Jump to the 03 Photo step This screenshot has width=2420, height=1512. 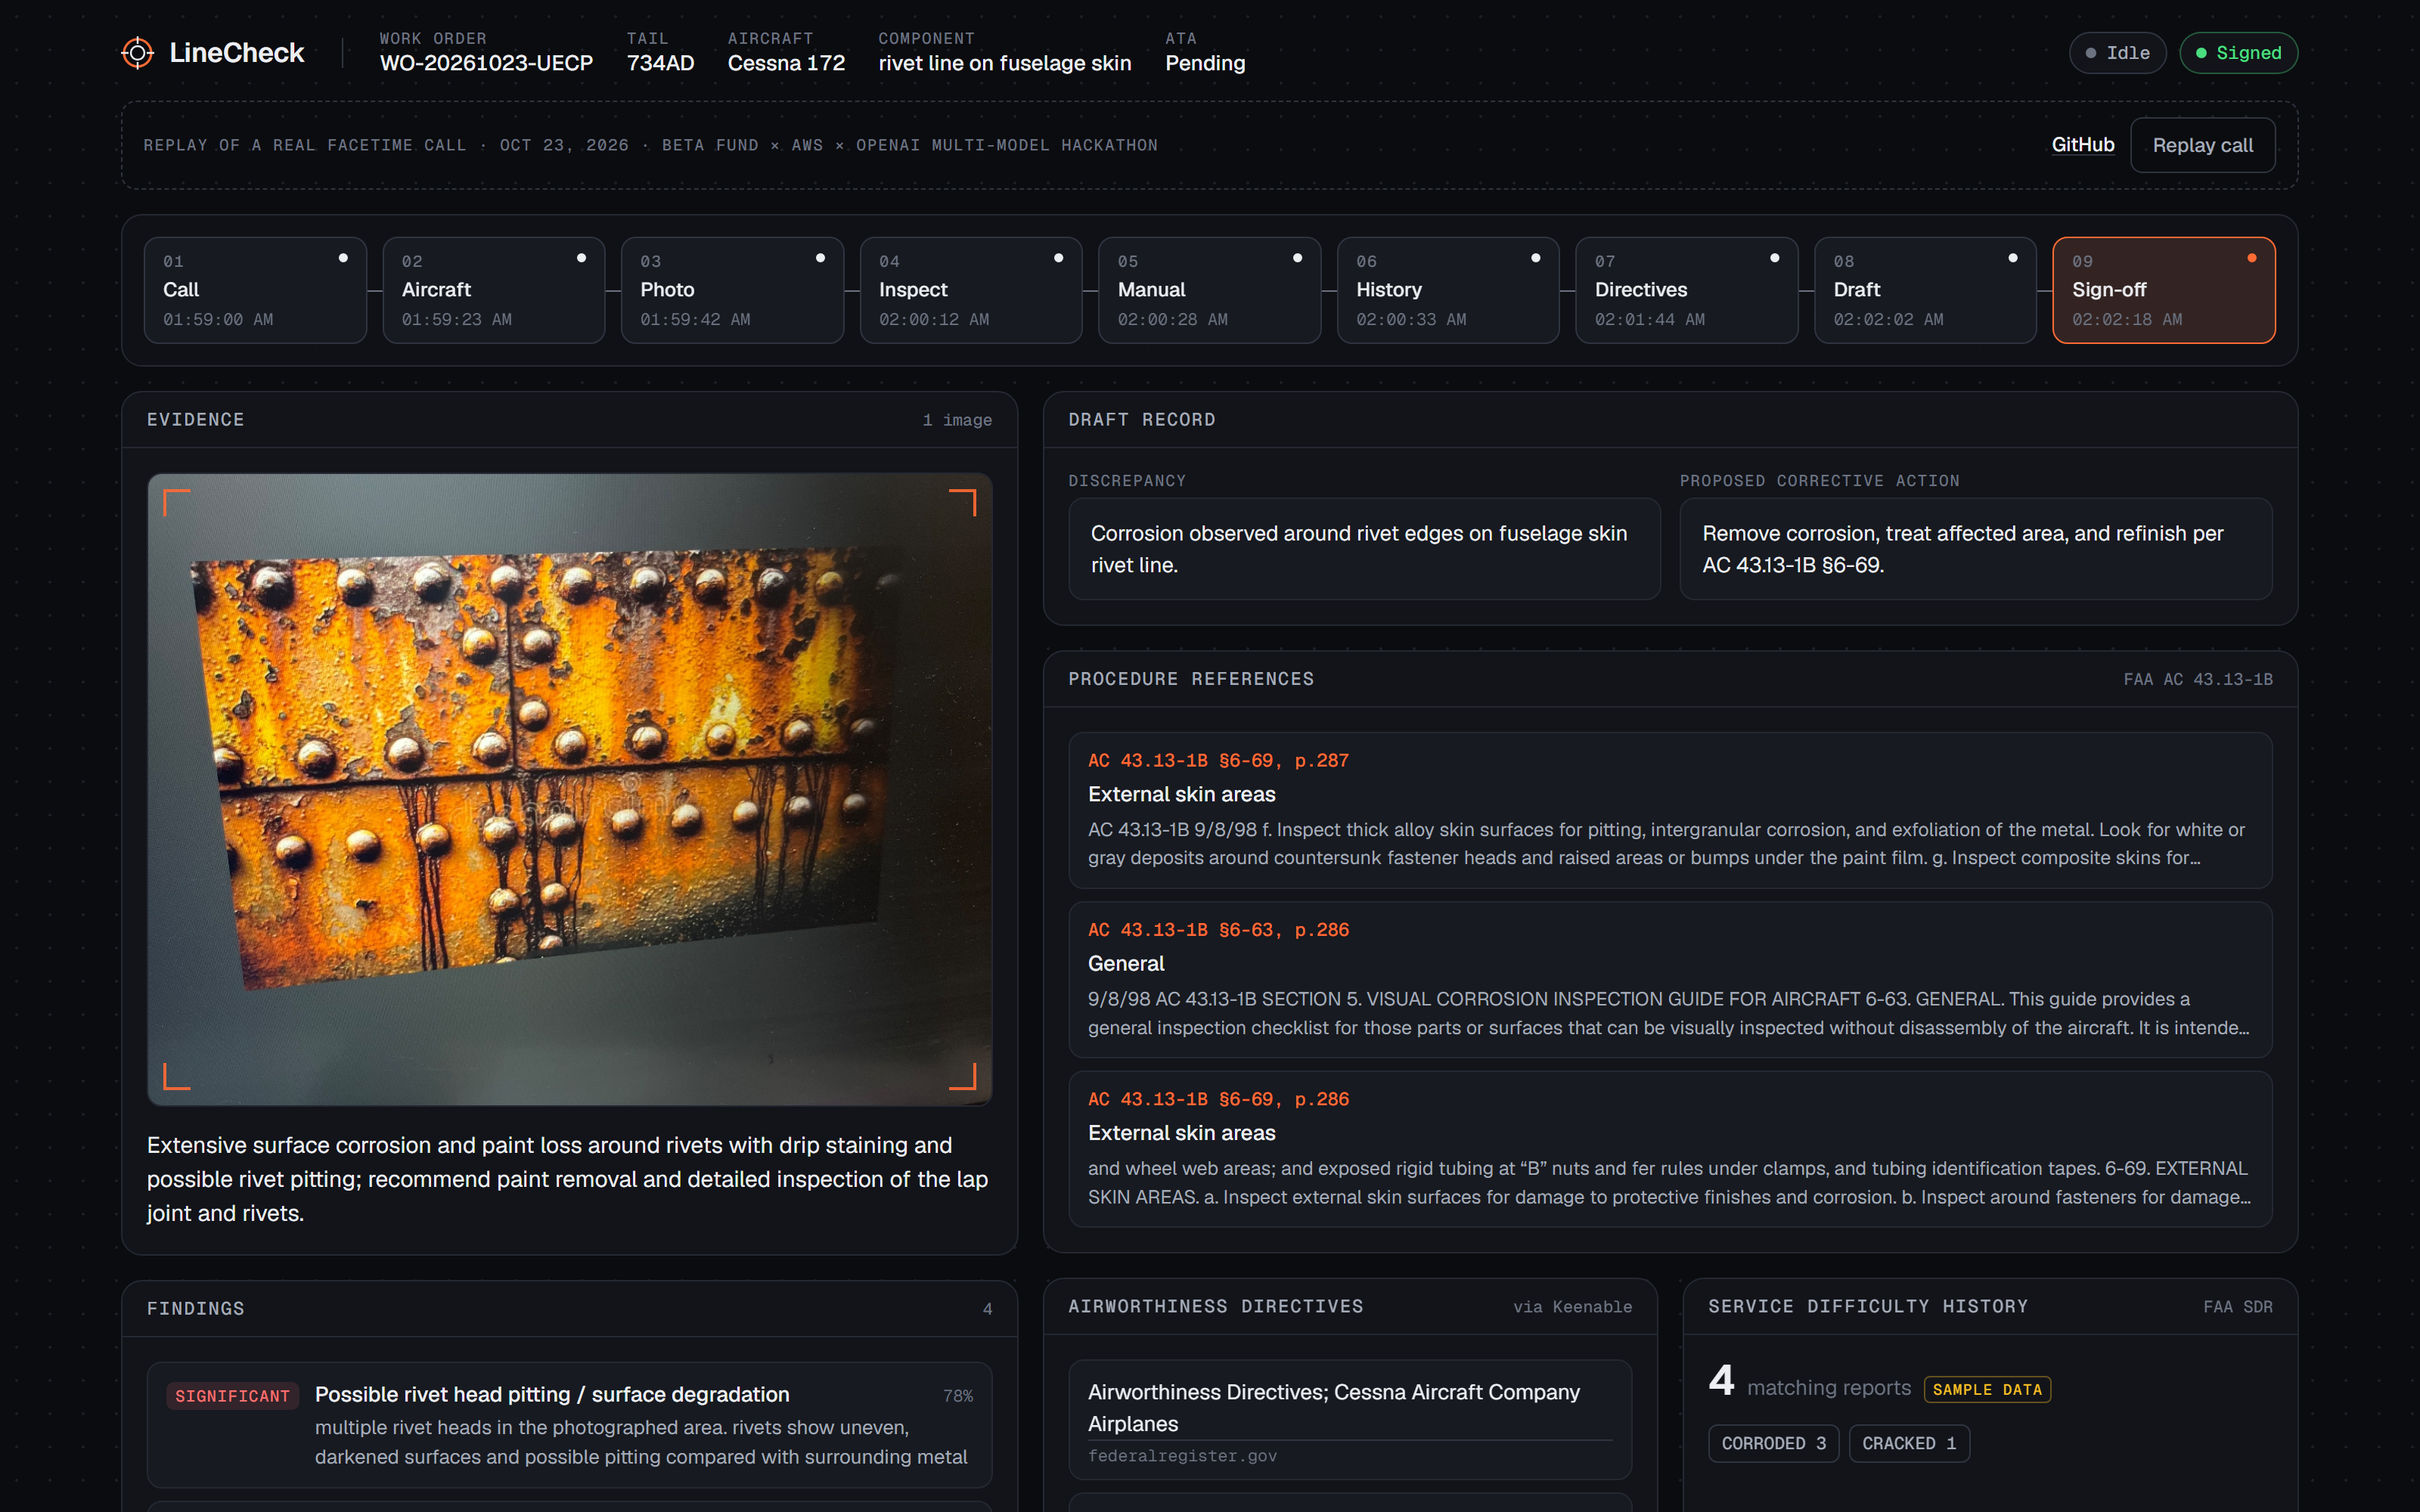click(732, 290)
